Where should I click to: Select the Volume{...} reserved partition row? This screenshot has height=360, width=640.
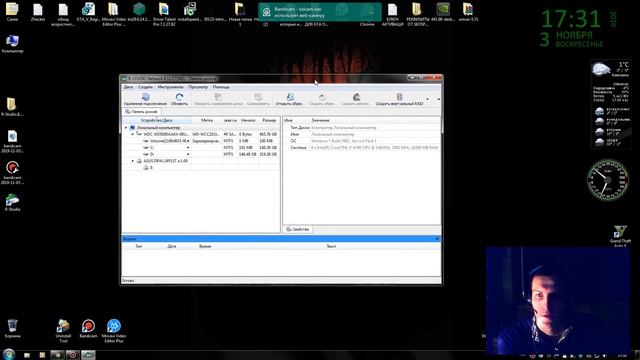[202, 141]
